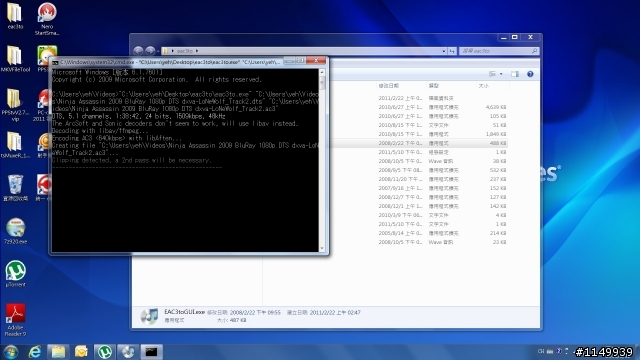This screenshot has width=640, height=360.
Task: Launch Internet Explorer from the taskbar
Action: click(x=35, y=352)
